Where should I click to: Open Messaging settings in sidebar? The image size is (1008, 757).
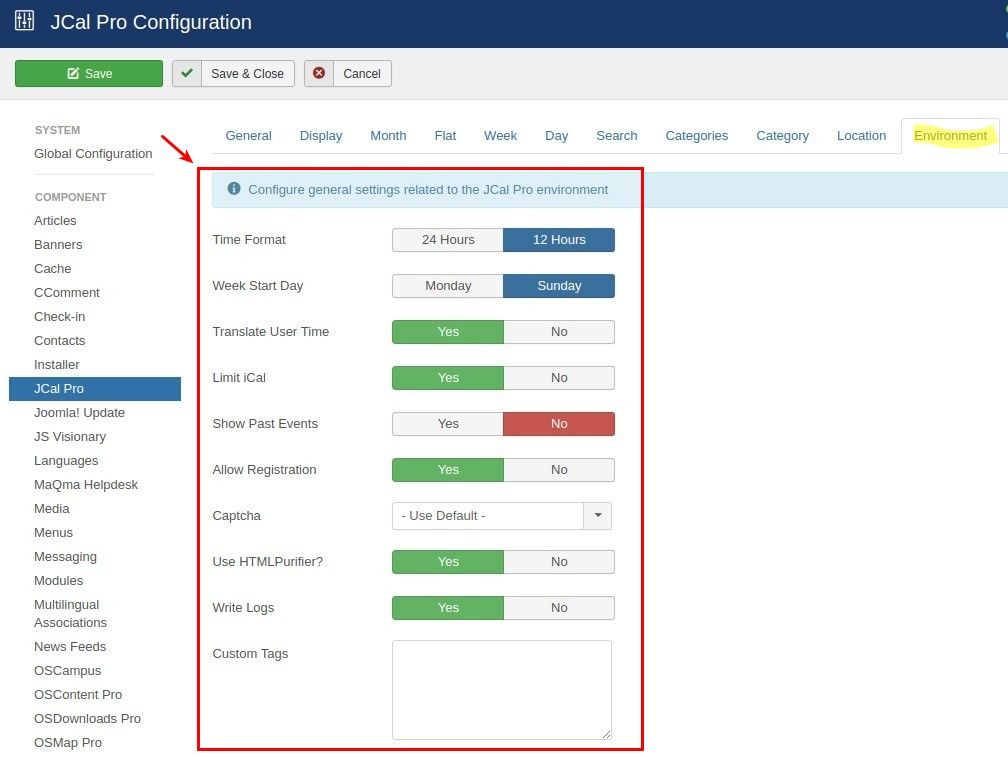(66, 557)
